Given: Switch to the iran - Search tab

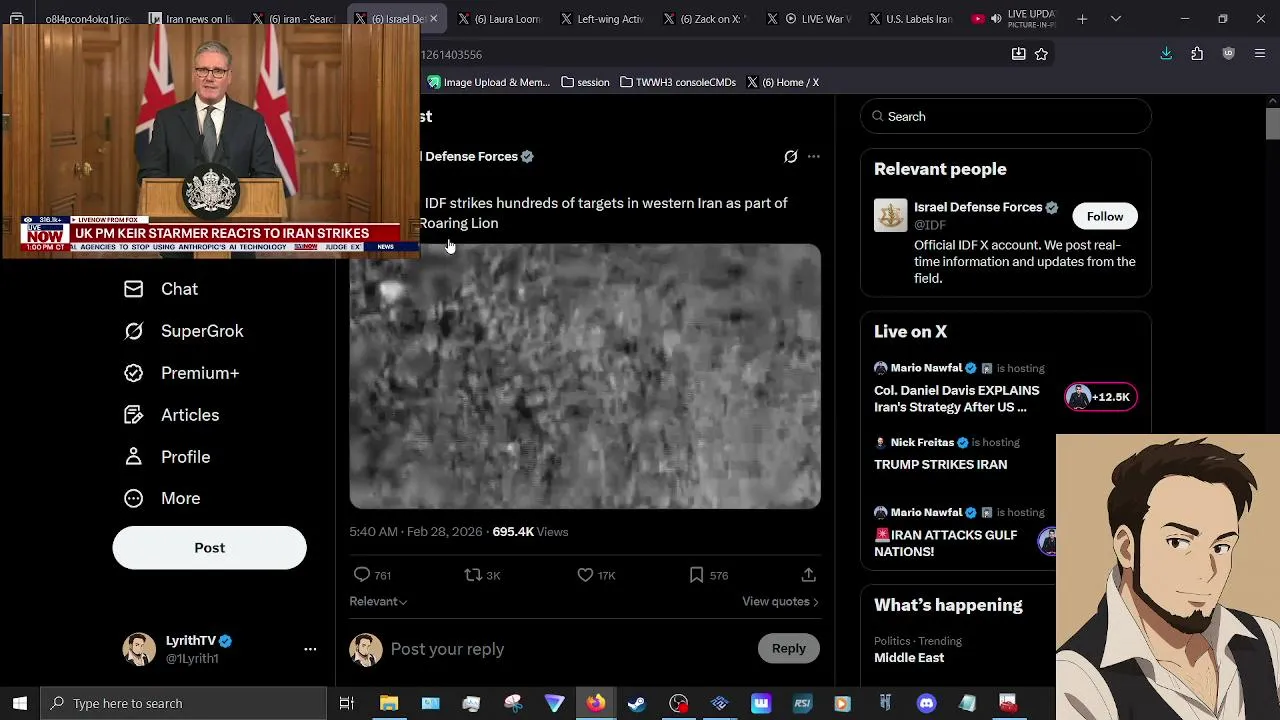Looking at the screenshot, I should pos(294,18).
